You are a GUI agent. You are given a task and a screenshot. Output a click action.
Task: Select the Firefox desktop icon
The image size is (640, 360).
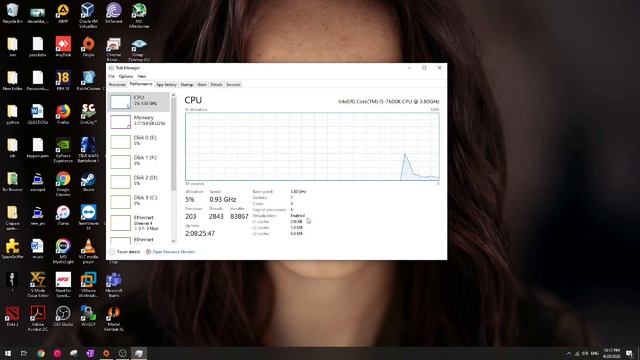tap(63, 114)
